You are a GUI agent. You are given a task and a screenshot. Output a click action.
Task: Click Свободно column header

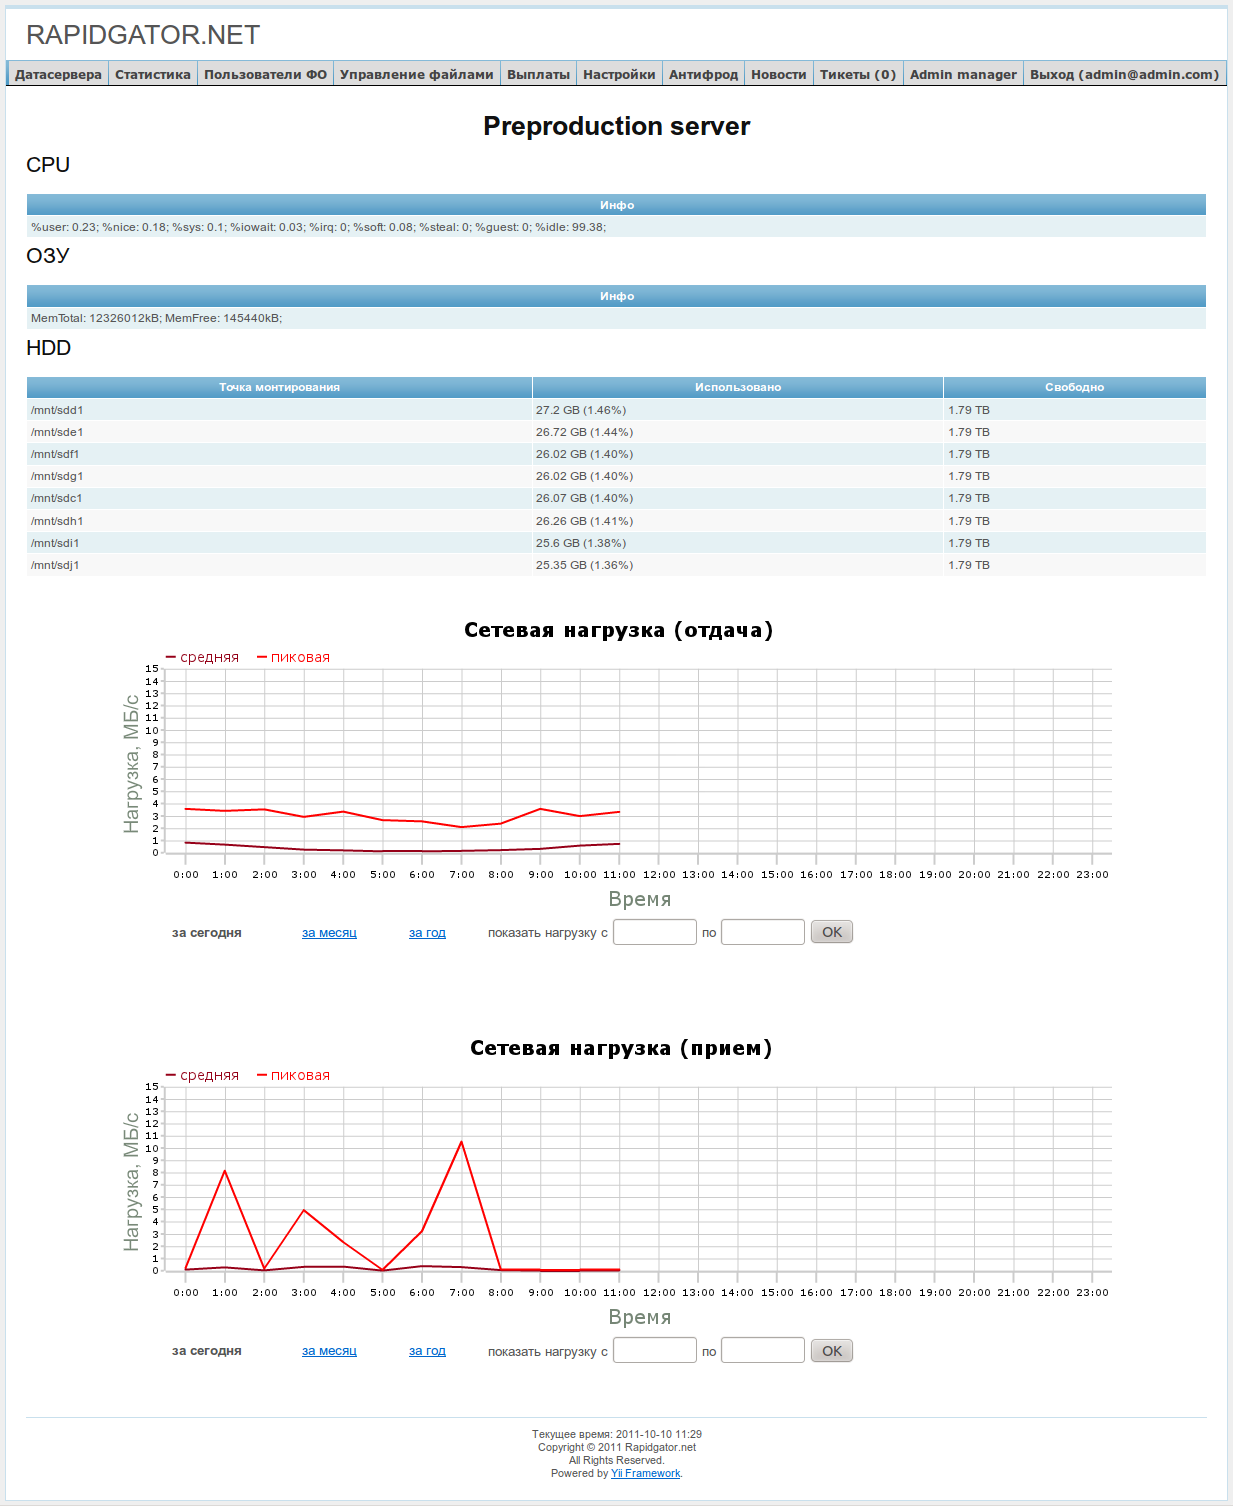[1074, 387]
